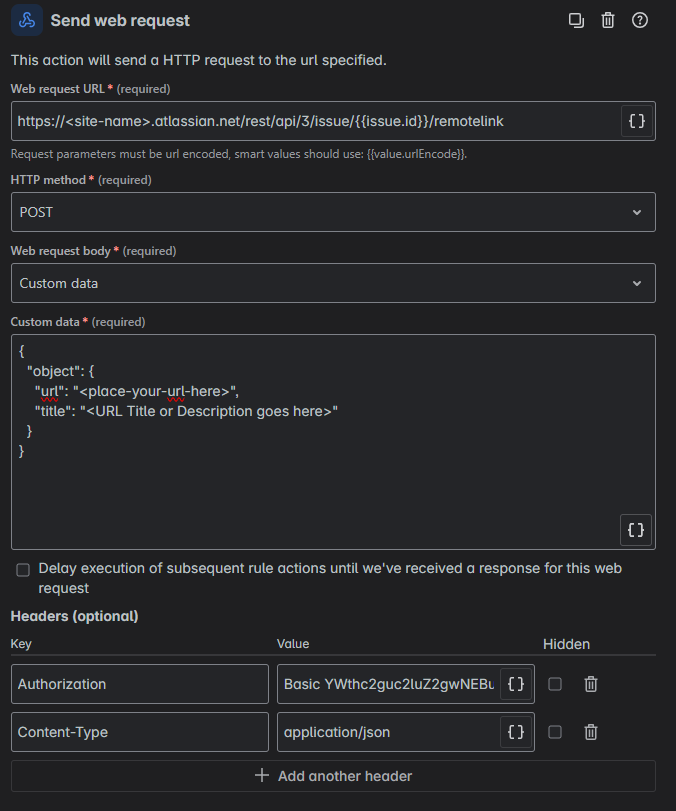Insert smart value into Authorization header value

click(515, 684)
